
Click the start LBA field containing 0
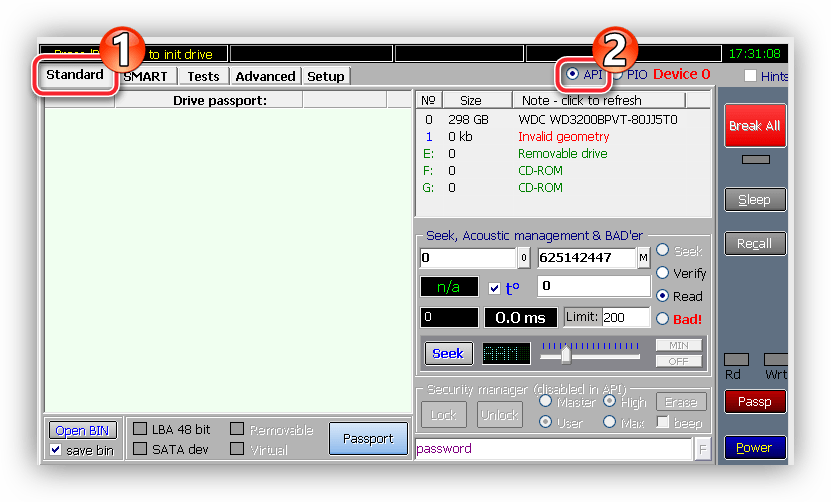(x=467, y=258)
